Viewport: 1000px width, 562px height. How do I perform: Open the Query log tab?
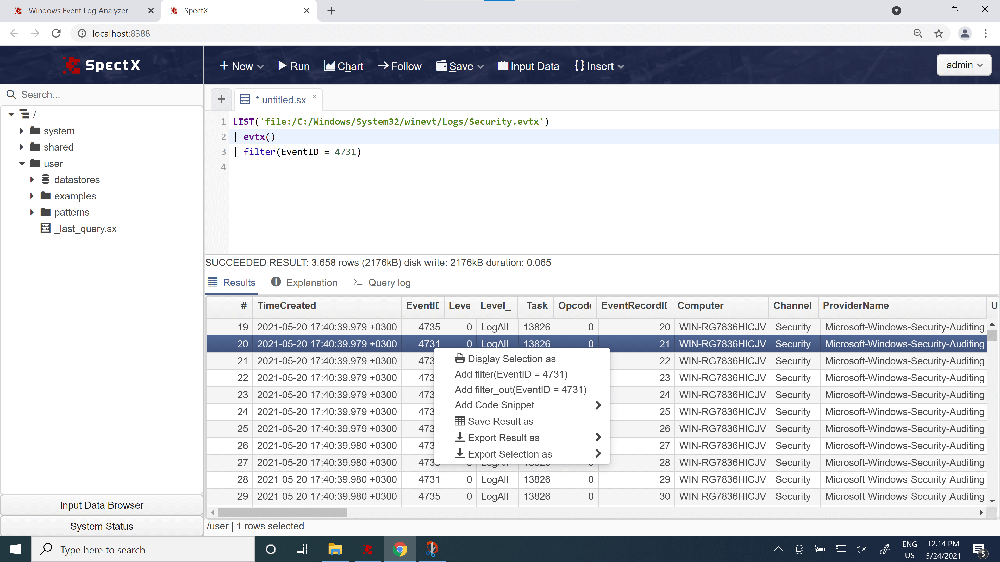(381, 283)
